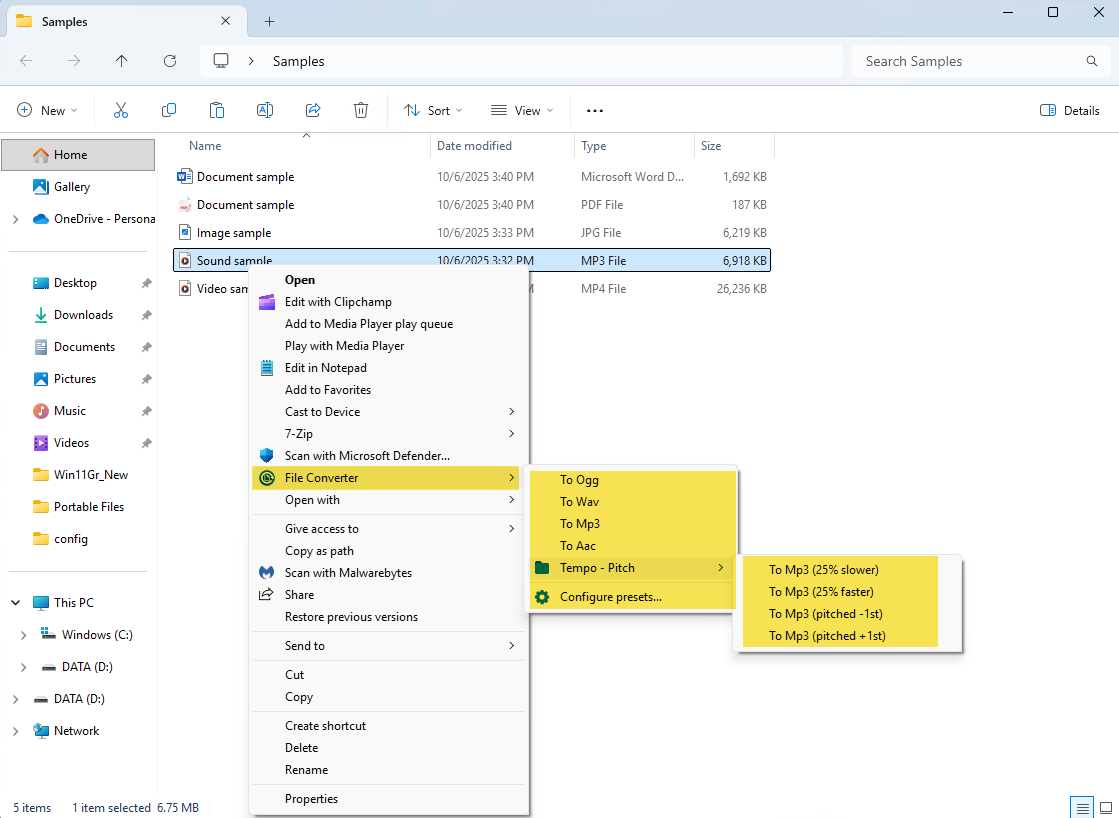Switch to large thumbnails view in status bar
The image size is (1119, 818).
[1106, 807]
